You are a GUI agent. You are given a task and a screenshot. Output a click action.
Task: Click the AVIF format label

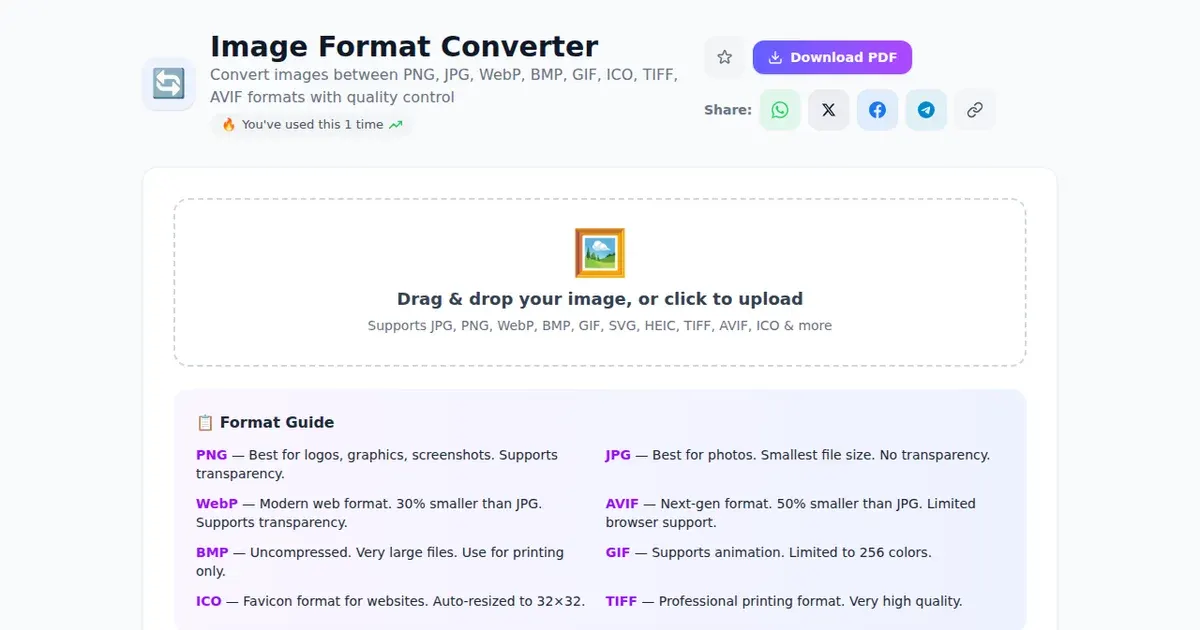click(x=622, y=504)
